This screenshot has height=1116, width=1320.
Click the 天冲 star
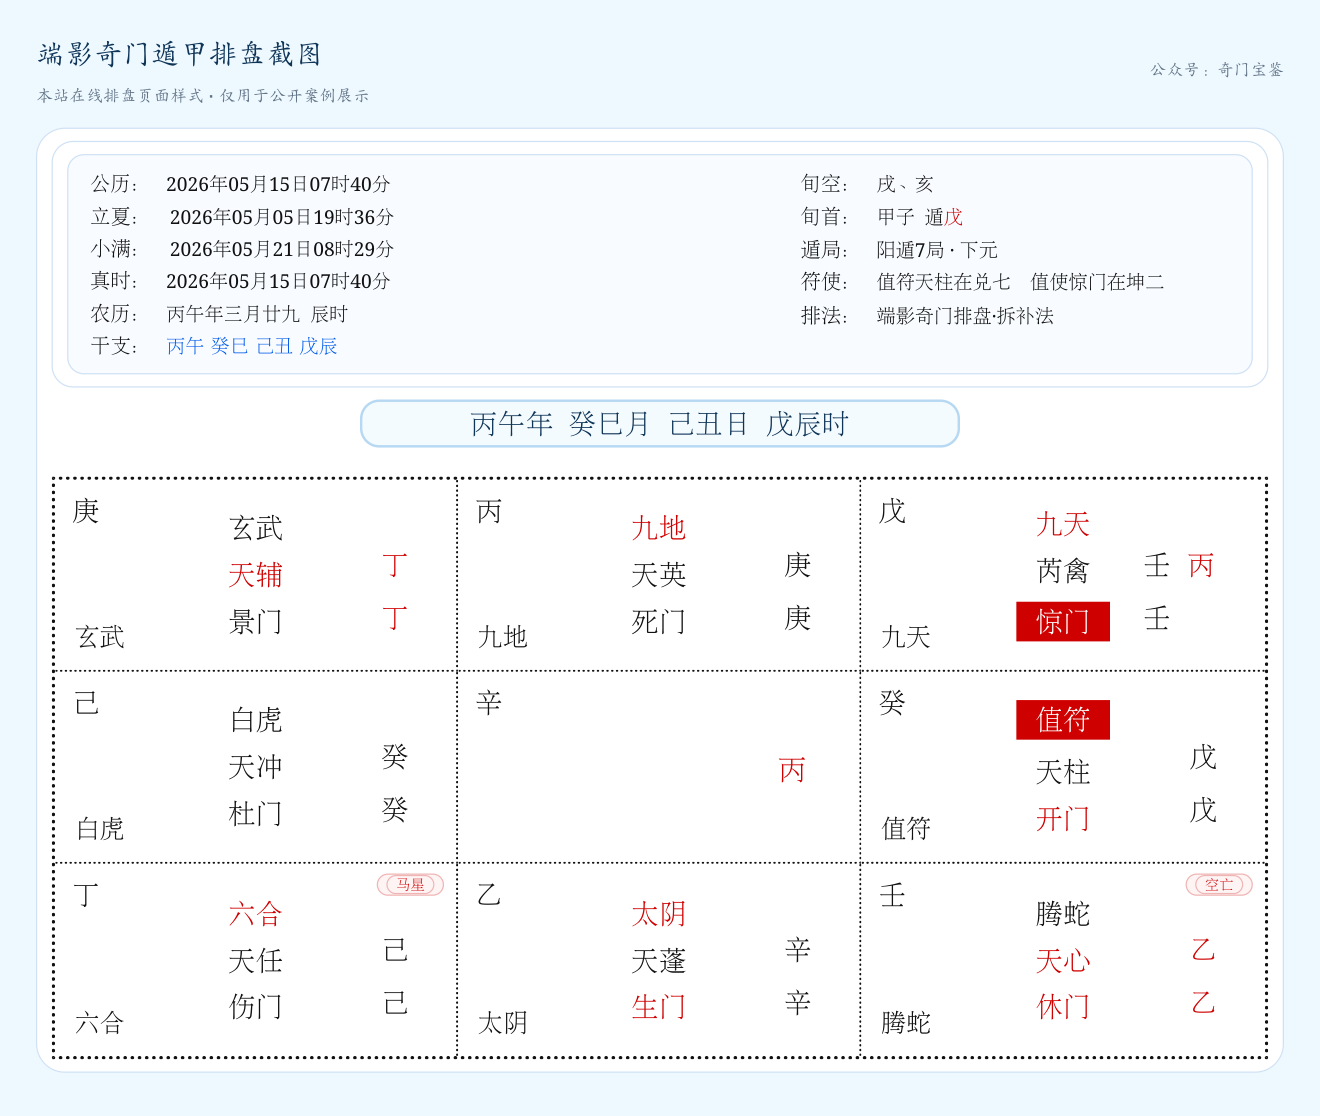click(x=256, y=767)
